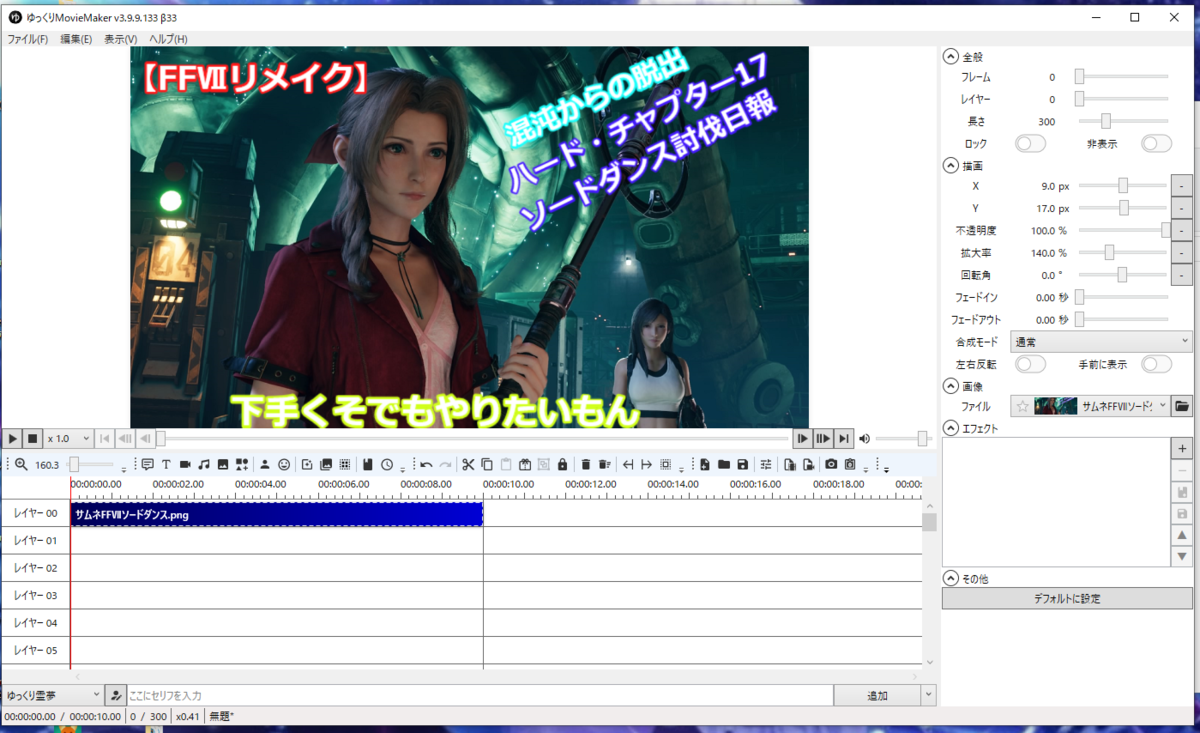Create a new project with the new file icon
The width and height of the screenshot is (1200, 733).
705,465
